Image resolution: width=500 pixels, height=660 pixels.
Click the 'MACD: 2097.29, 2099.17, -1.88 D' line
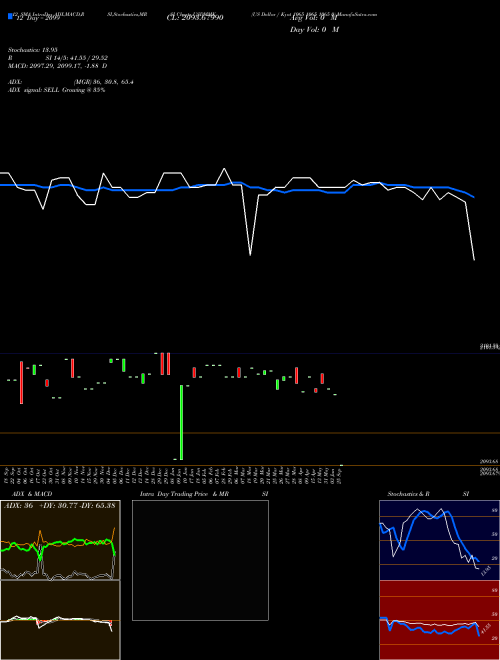pos(57,66)
